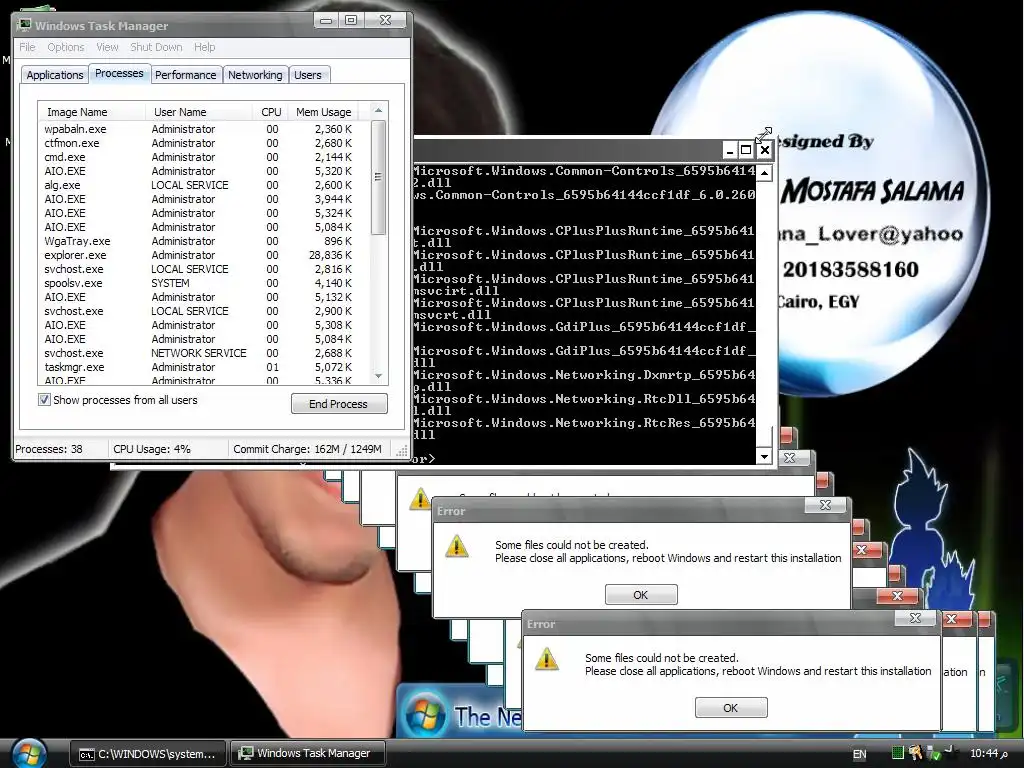Click the Start orb button

click(27, 754)
